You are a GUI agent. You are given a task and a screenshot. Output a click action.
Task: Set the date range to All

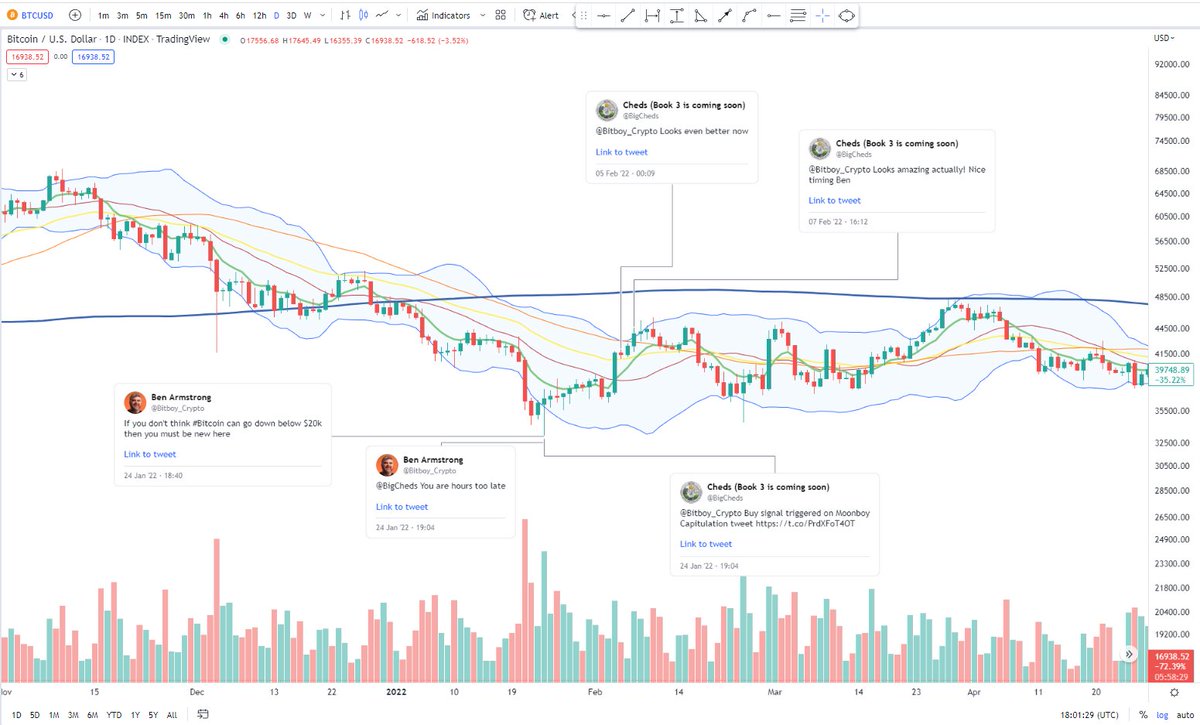[x=172, y=715]
